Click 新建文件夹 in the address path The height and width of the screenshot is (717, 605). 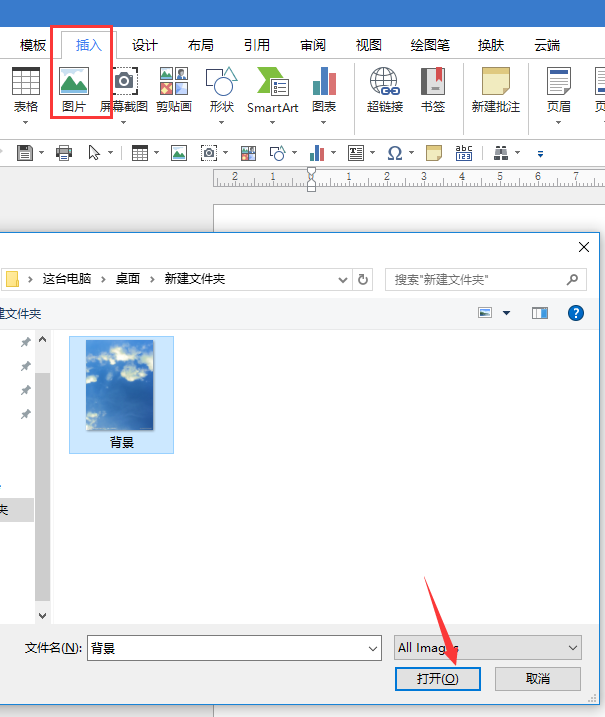[x=195, y=279]
